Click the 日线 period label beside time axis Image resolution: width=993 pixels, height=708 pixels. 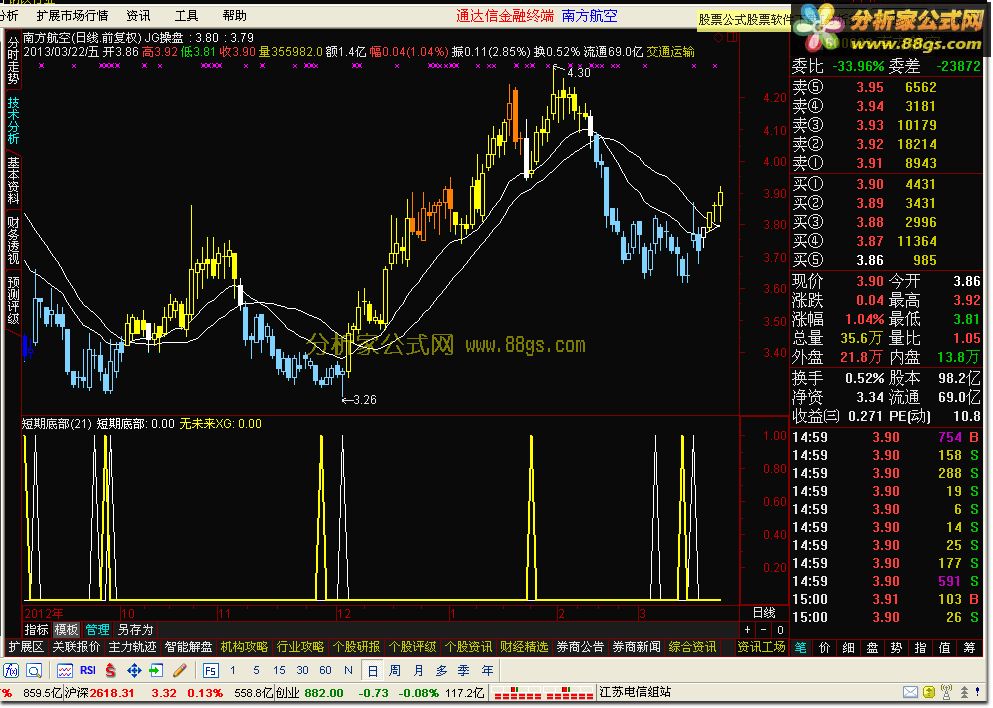pos(764,612)
